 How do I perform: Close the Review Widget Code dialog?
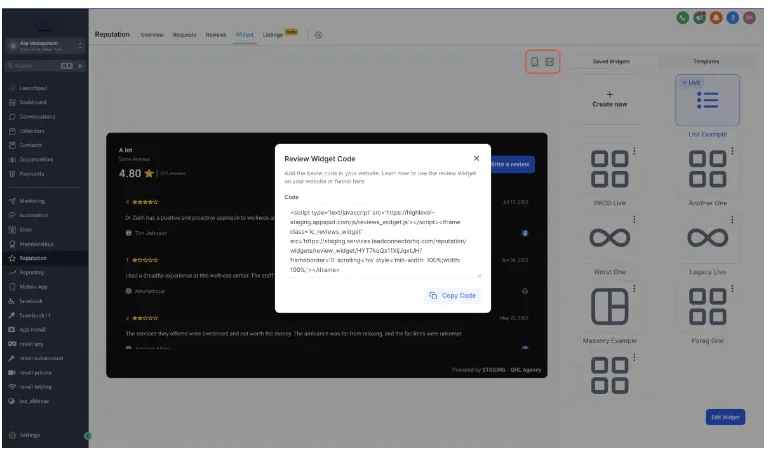[x=476, y=158]
